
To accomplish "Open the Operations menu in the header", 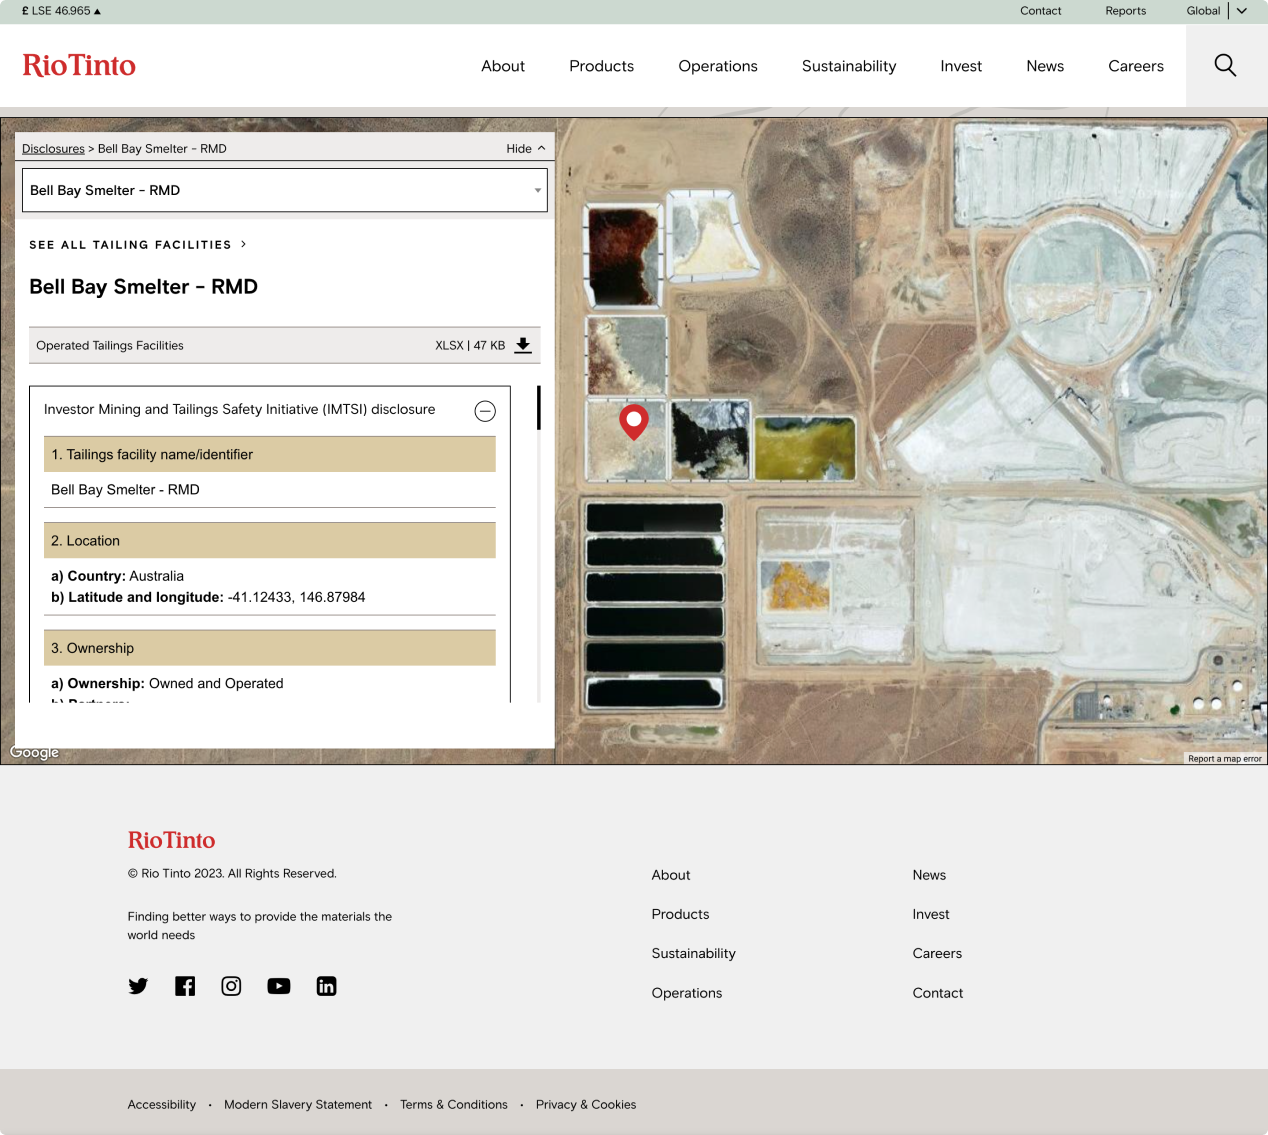I will (717, 66).
